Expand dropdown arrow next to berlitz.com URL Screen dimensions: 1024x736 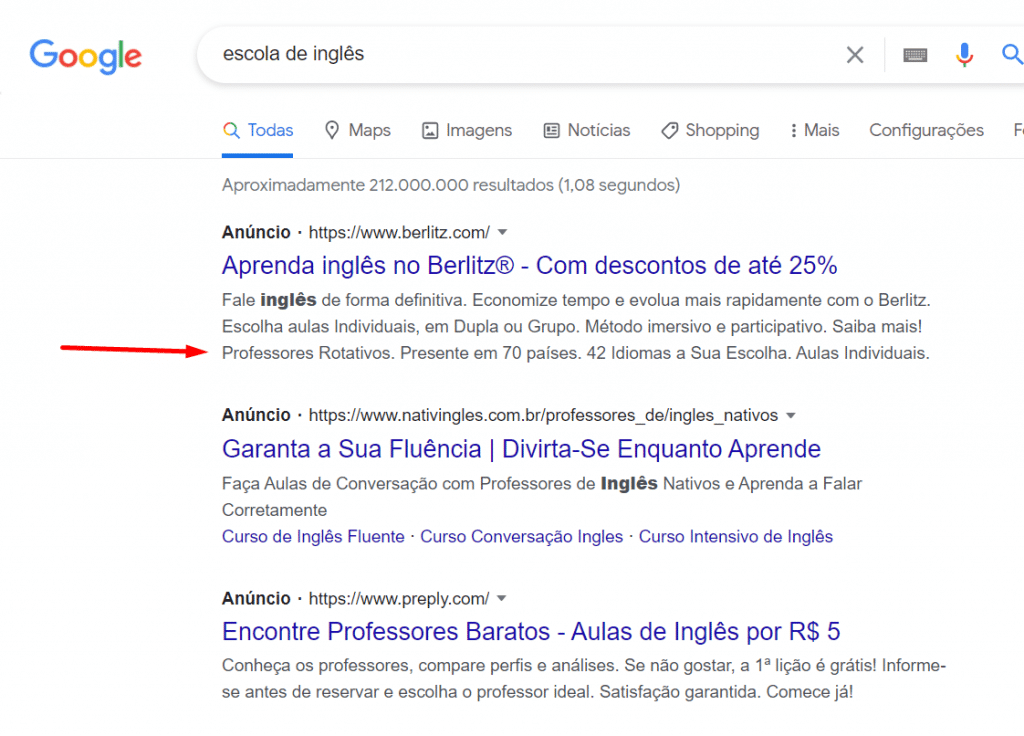pyautogui.click(x=502, y=232)
